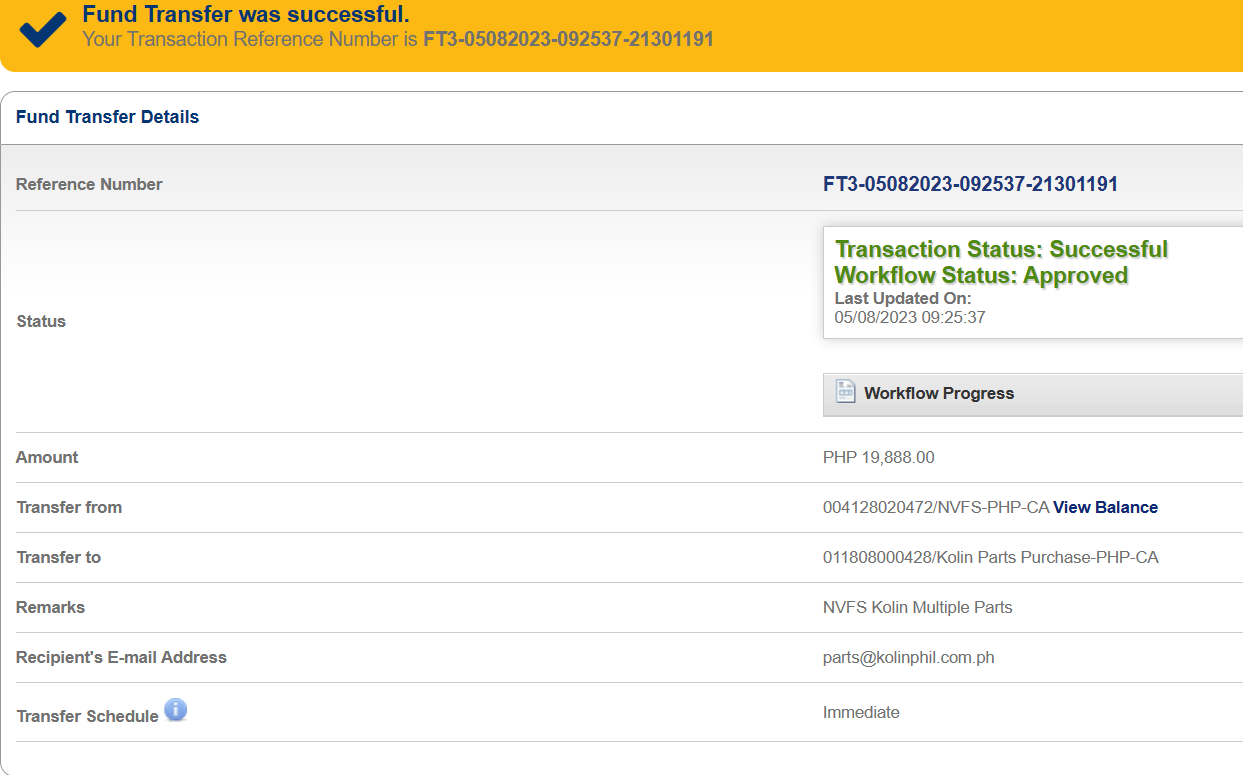Click the bold reference number in details
Image resolution: width=1243 pixels, height=775 pixels.
(970, 184)
